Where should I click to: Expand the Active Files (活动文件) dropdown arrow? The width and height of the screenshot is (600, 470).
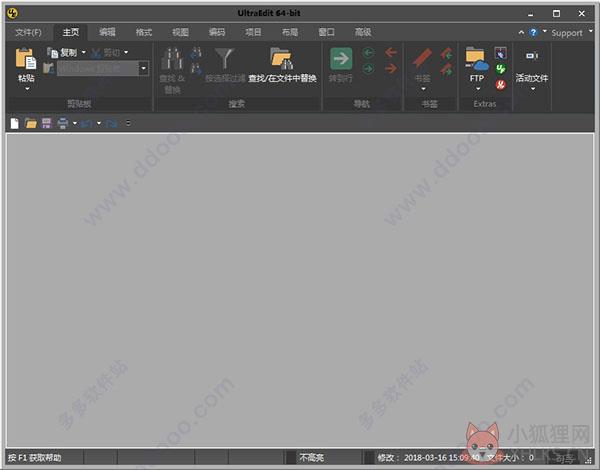(x=533, y=89)
